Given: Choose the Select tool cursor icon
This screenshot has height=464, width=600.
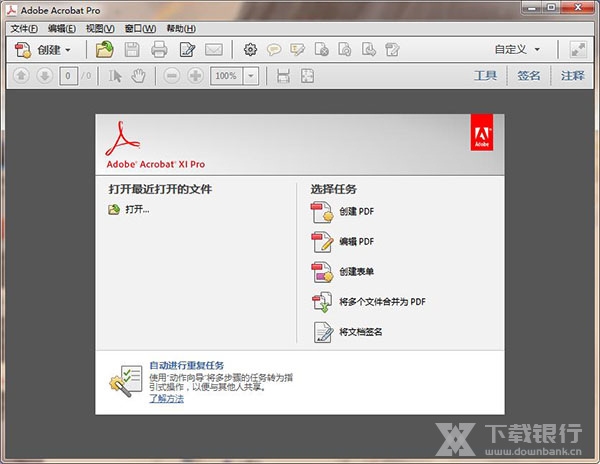Looking at the screenshot, I should click(x=115, y=76).
